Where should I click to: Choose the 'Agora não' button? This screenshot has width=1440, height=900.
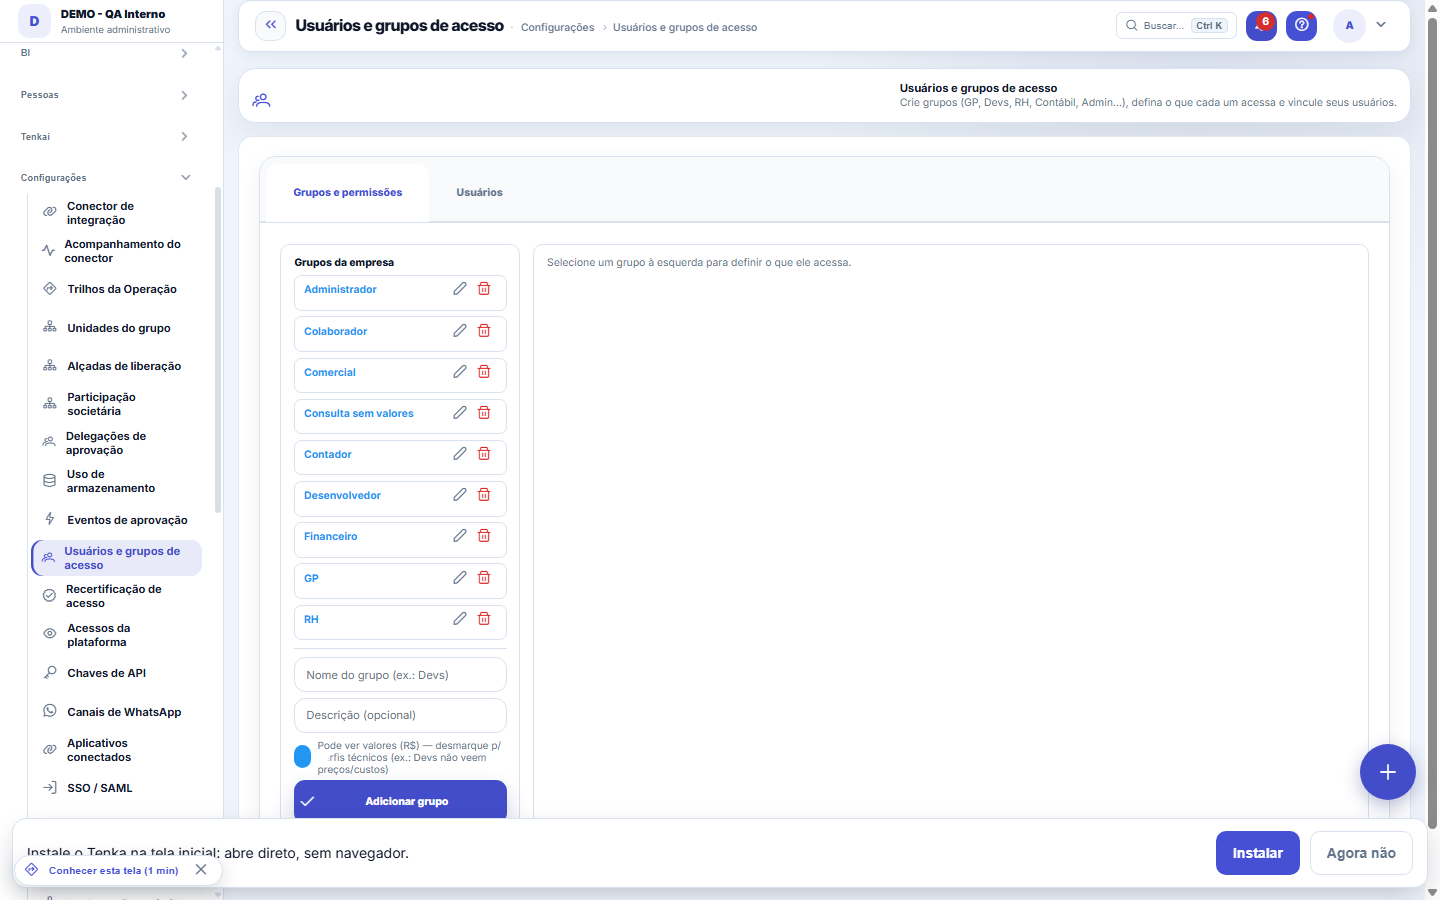pos(1361,853)
